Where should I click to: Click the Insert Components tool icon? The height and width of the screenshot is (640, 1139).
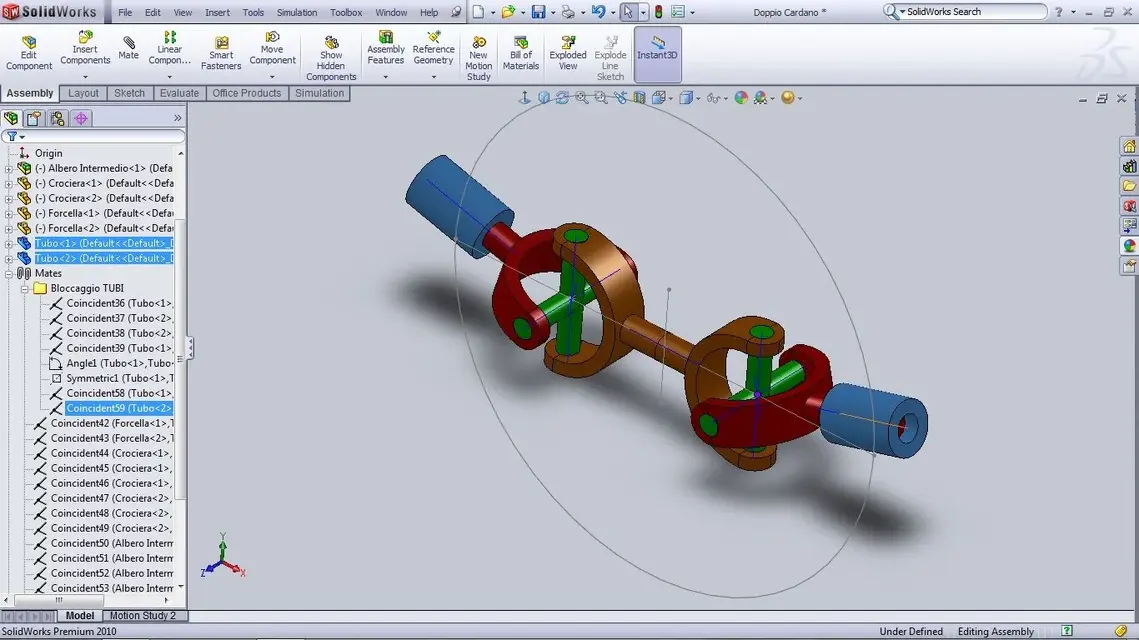pyautogui.click(x=85, y=37)
